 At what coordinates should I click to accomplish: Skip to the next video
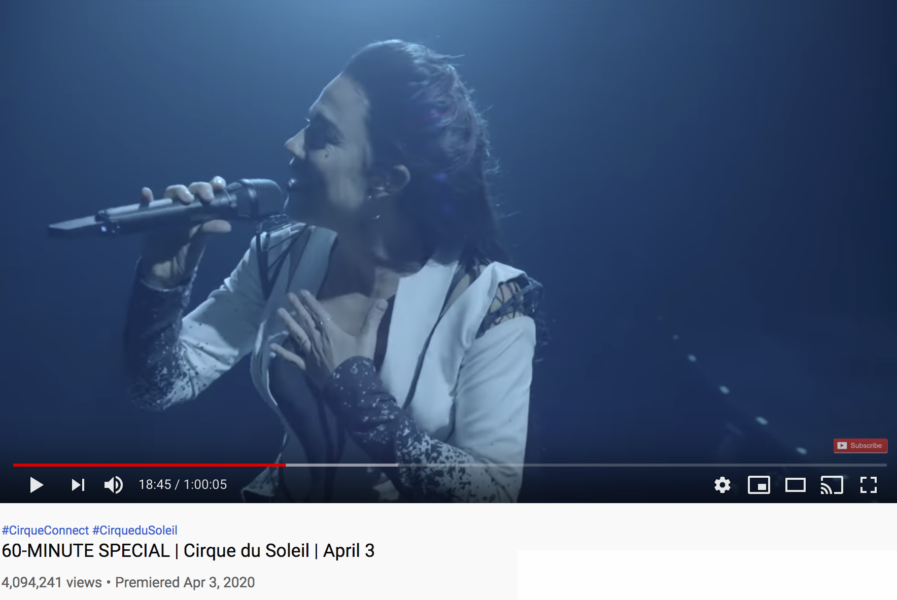pyautogui.click(x=78, y=485)
